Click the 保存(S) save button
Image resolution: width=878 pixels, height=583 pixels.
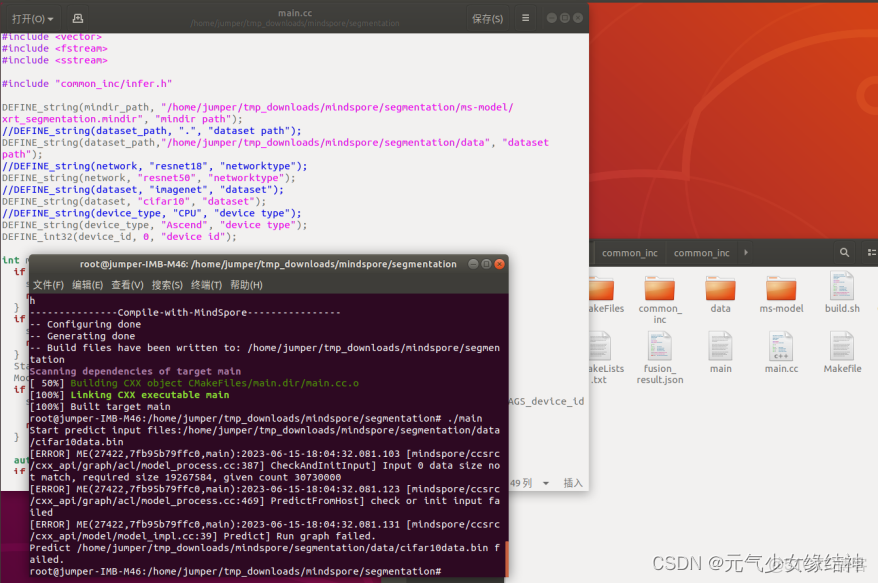(487, 18)
